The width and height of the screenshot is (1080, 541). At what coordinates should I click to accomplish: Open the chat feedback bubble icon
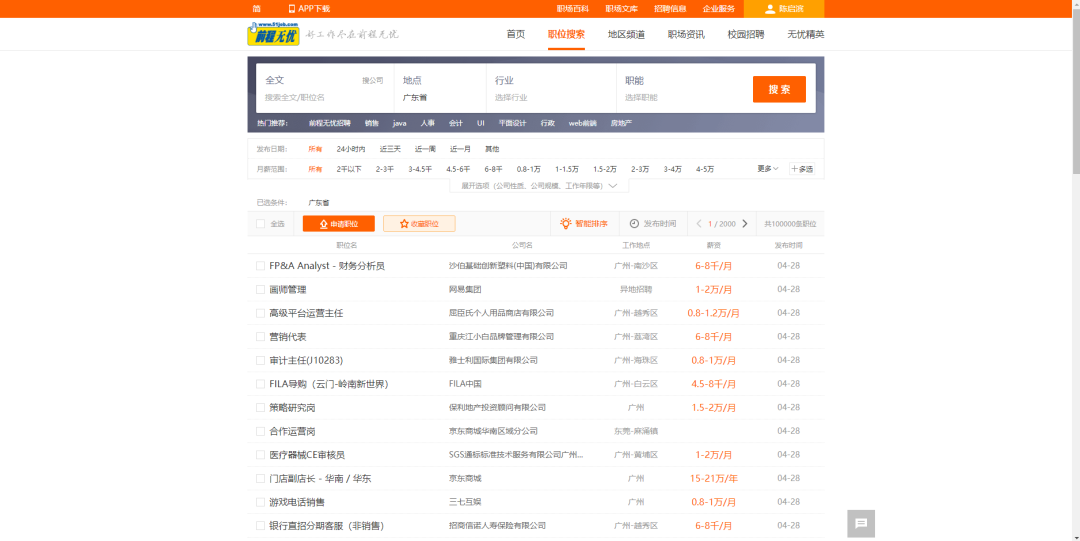point(861,523)
